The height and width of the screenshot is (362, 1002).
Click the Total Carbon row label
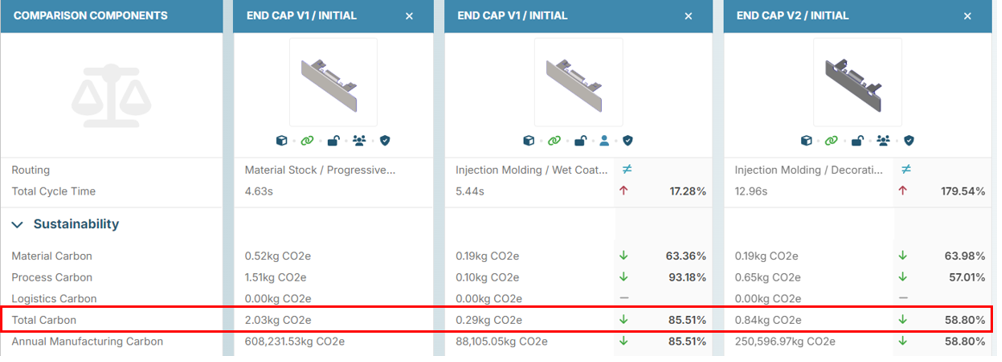[44, 320]
